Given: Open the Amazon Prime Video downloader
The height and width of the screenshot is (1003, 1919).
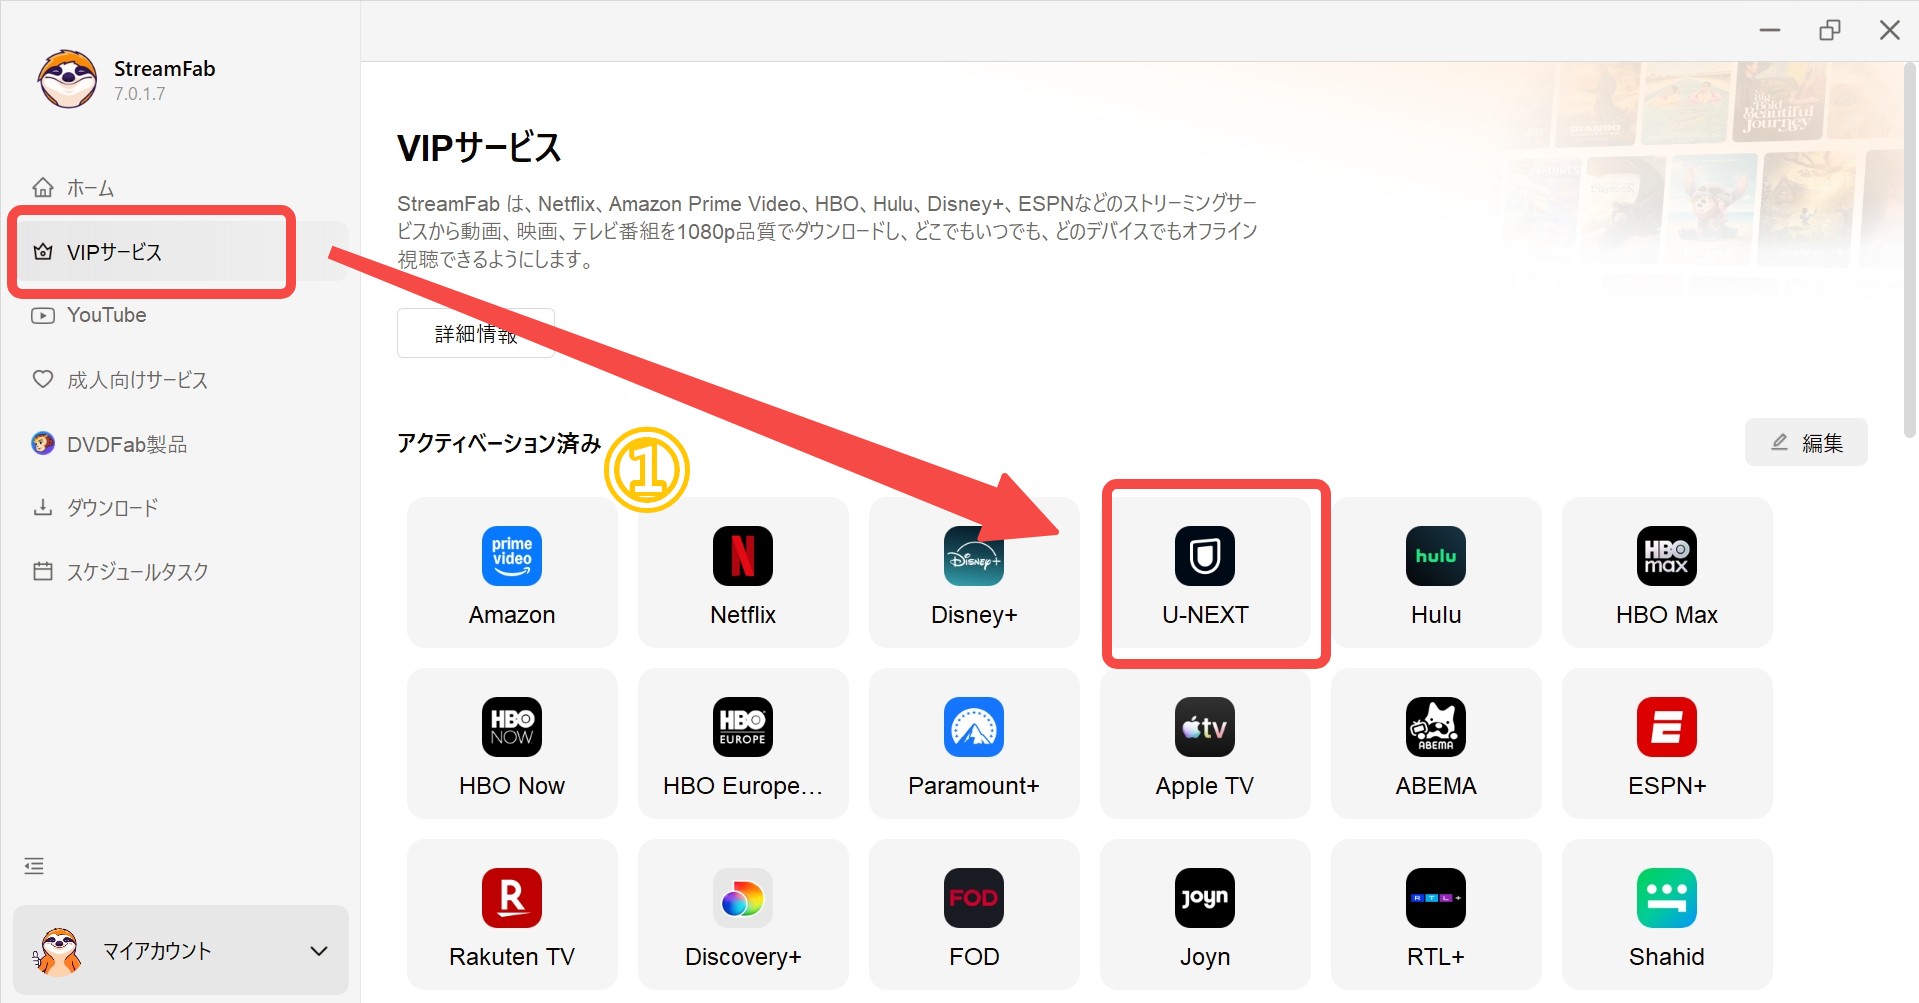Looking at the screenshot, I should click(x=511, y=572).
